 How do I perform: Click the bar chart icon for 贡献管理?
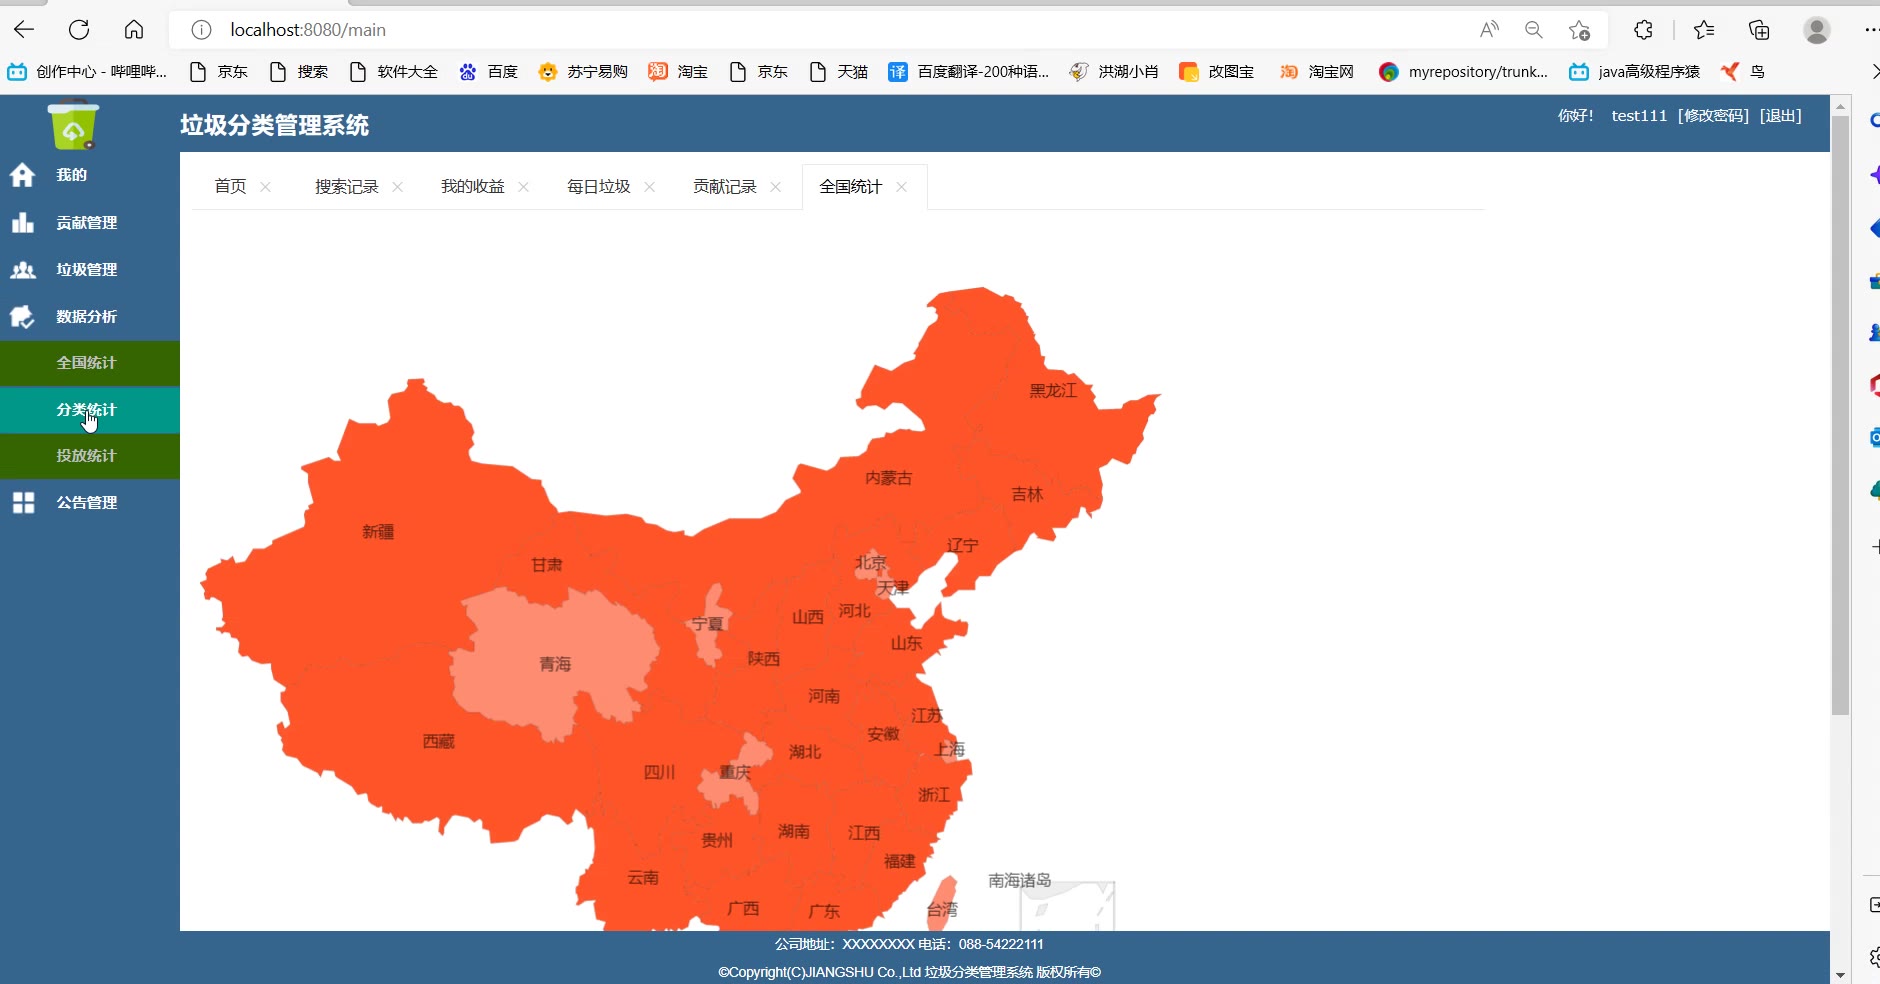click(22, 222)
